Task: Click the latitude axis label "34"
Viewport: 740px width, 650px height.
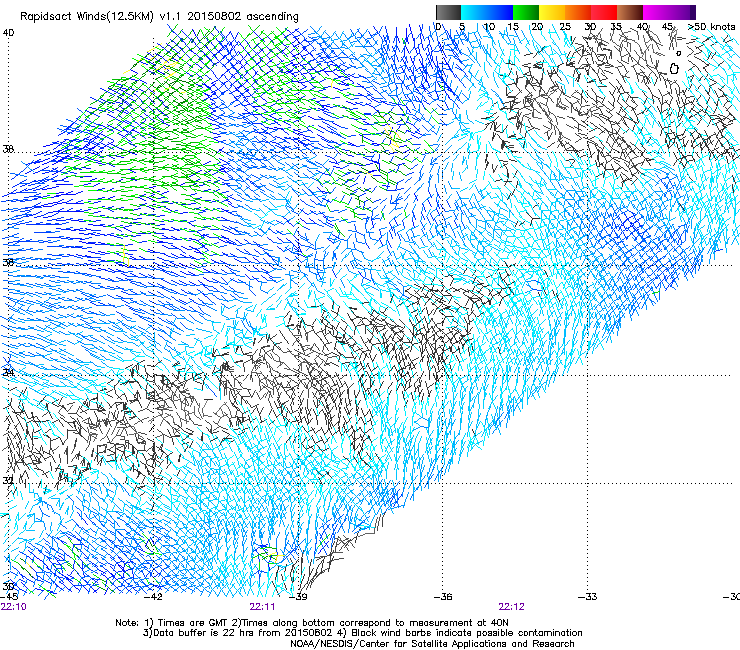Action: (8, 372)
